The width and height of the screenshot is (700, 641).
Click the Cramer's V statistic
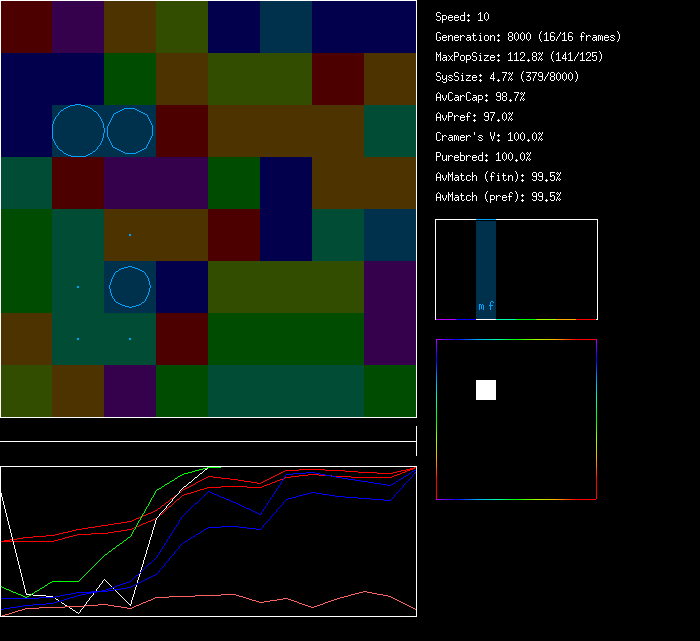click(489, 137)
